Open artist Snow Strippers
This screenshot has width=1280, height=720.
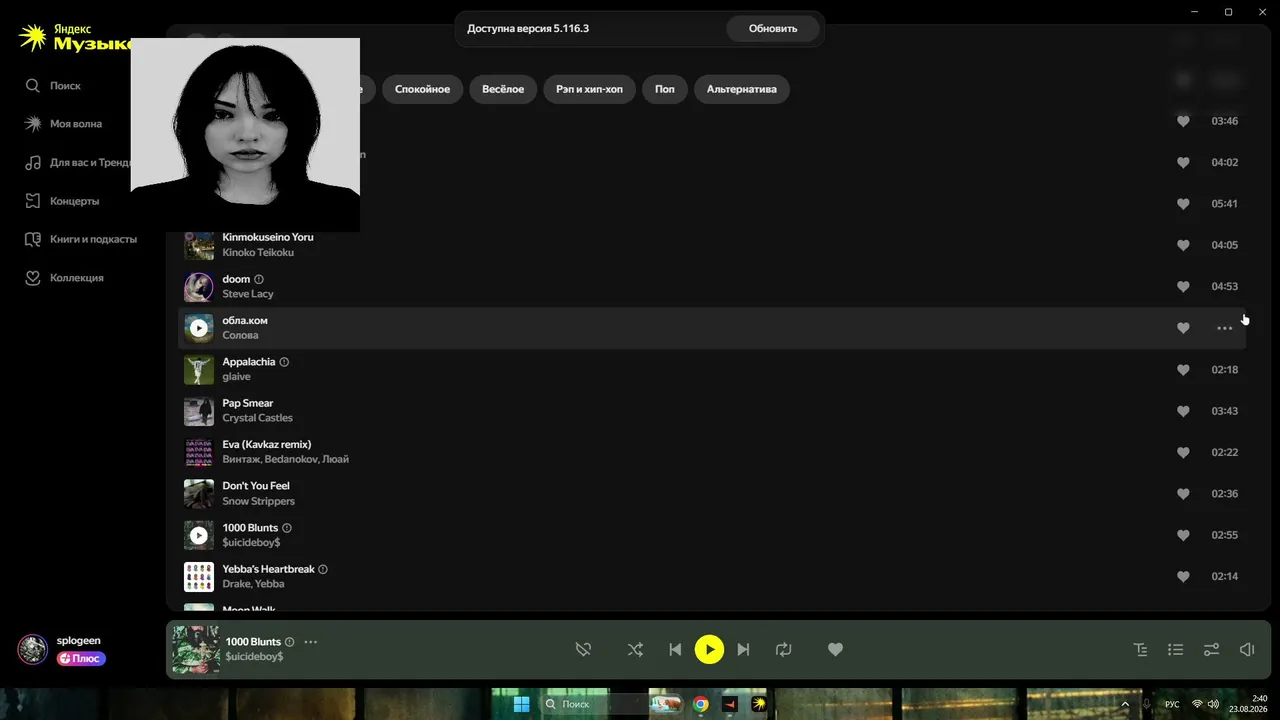(x=258, y=501)
